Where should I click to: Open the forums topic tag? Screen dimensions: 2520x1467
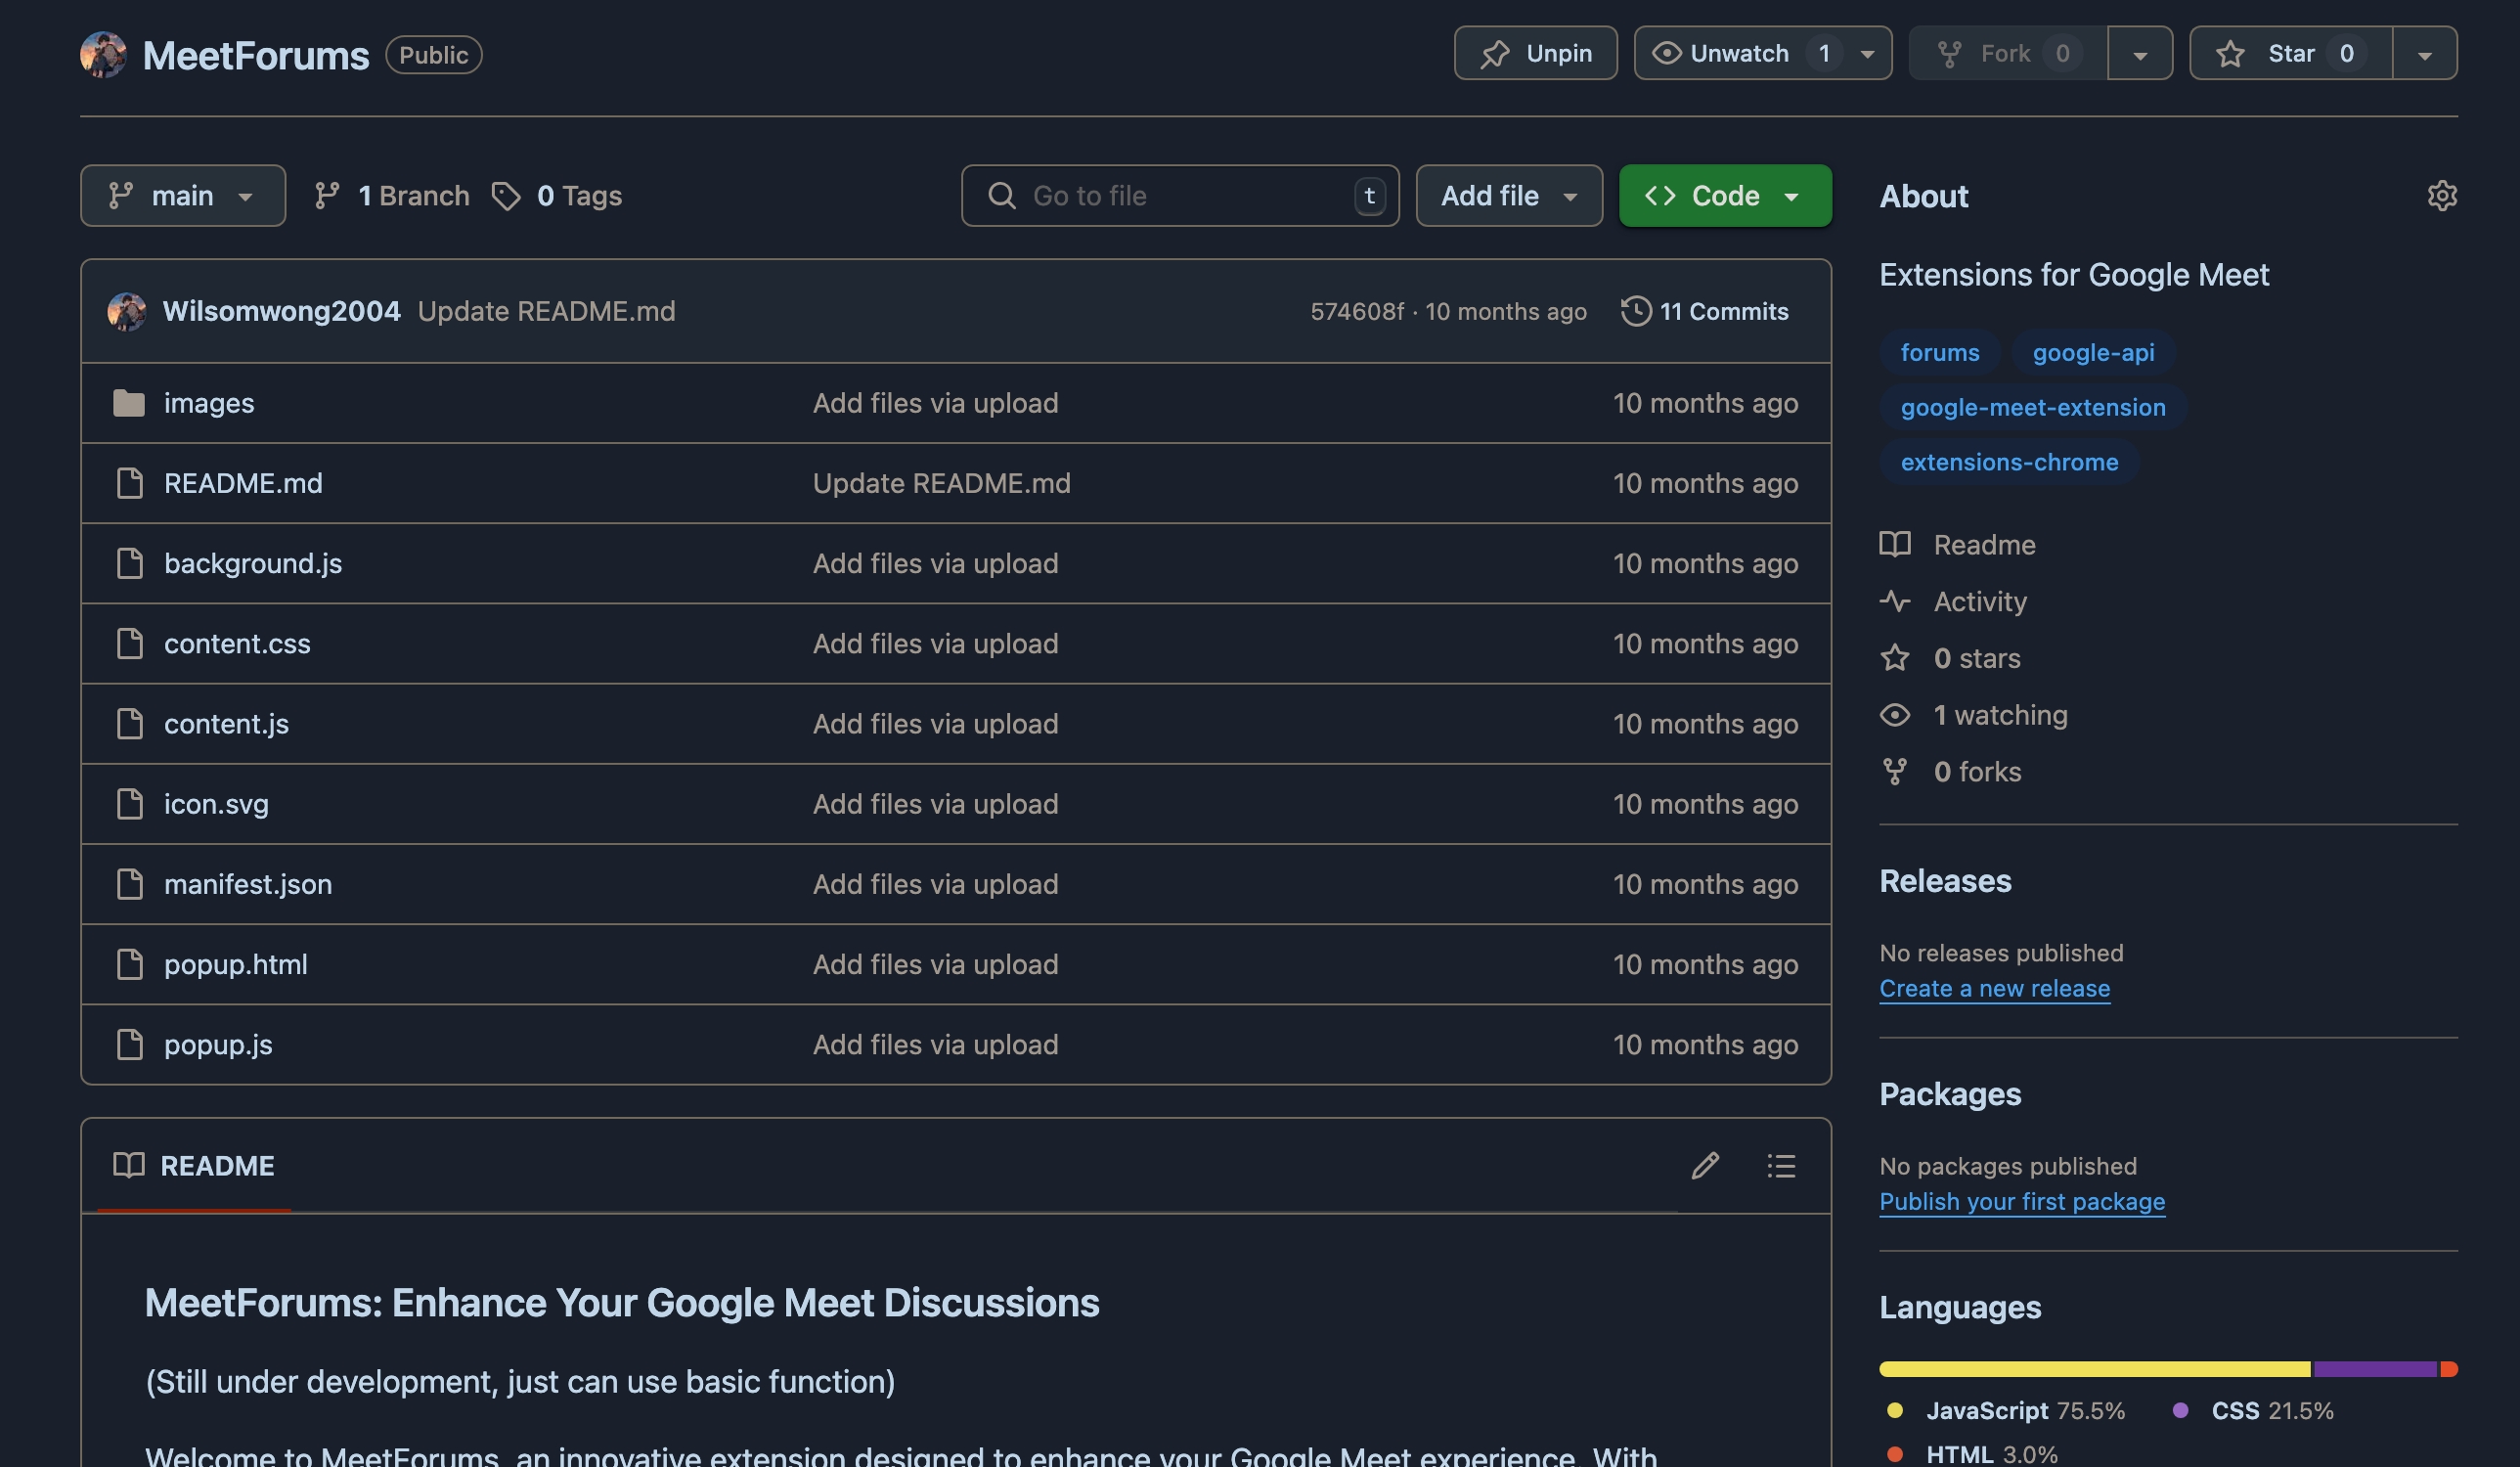[x=1939, y=352]
